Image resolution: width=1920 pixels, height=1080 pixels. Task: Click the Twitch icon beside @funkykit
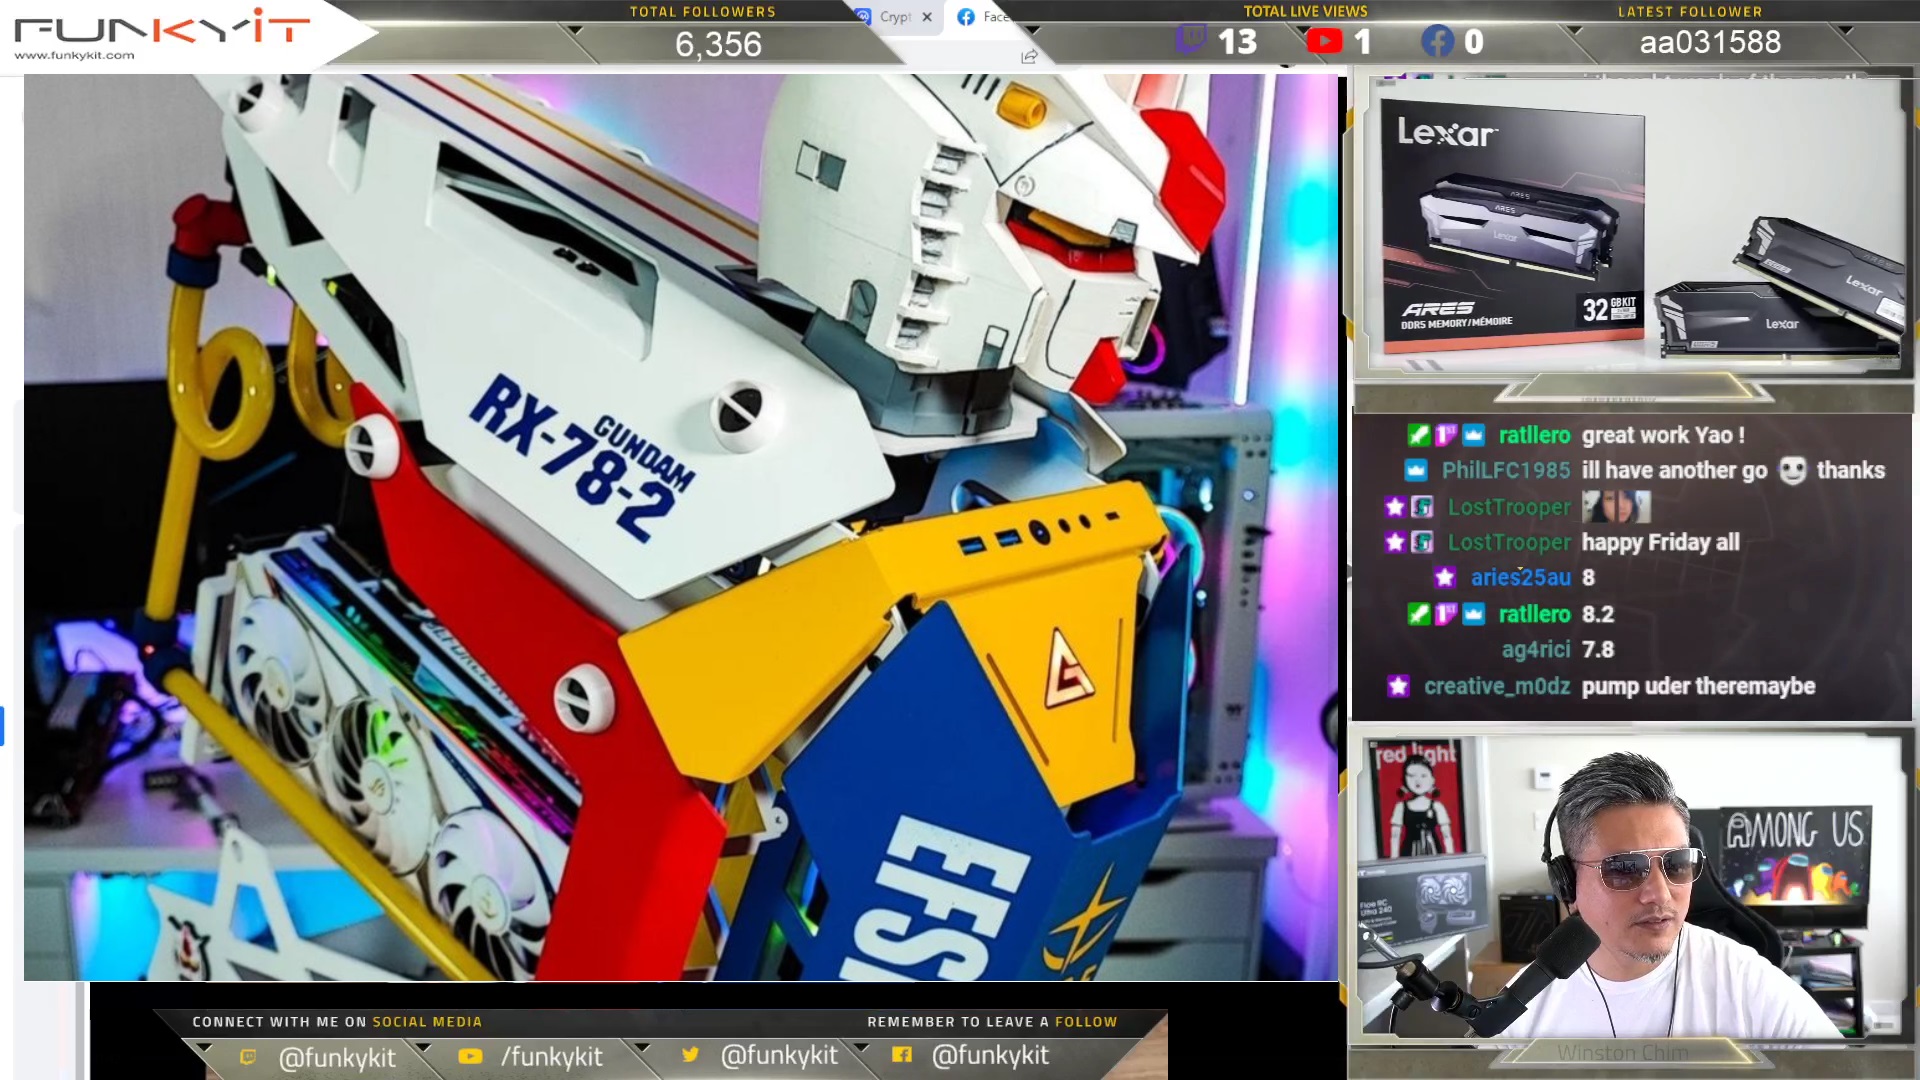[248, 1057]
